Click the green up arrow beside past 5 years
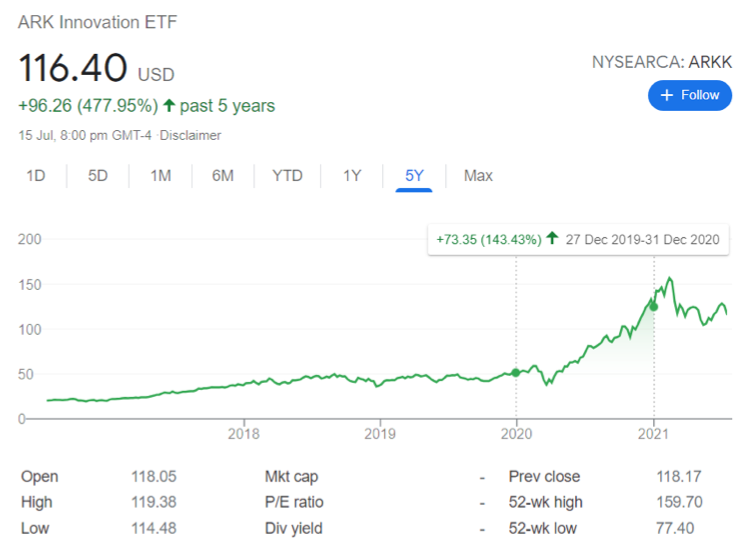The width and height of the screenshot is (756, 556). pos(169,105)
